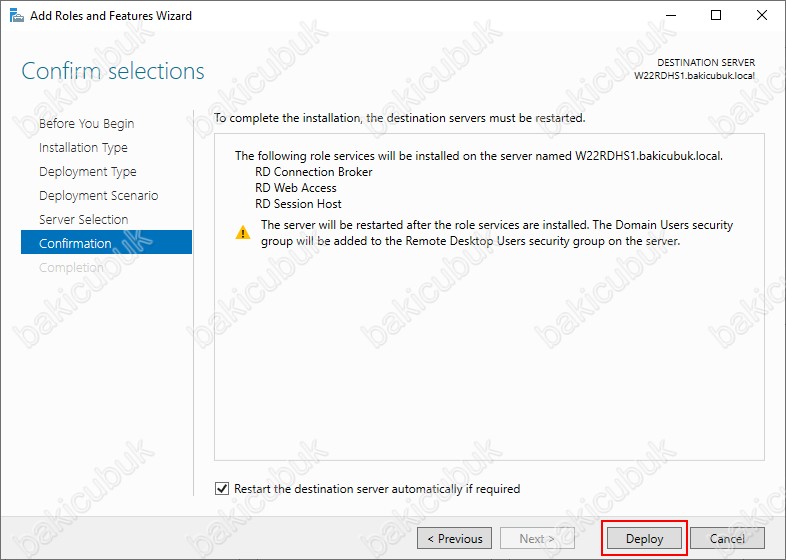786x560 pixels.
Task: Click the Restart automatically checkbox label text
Action: (377, 489)
